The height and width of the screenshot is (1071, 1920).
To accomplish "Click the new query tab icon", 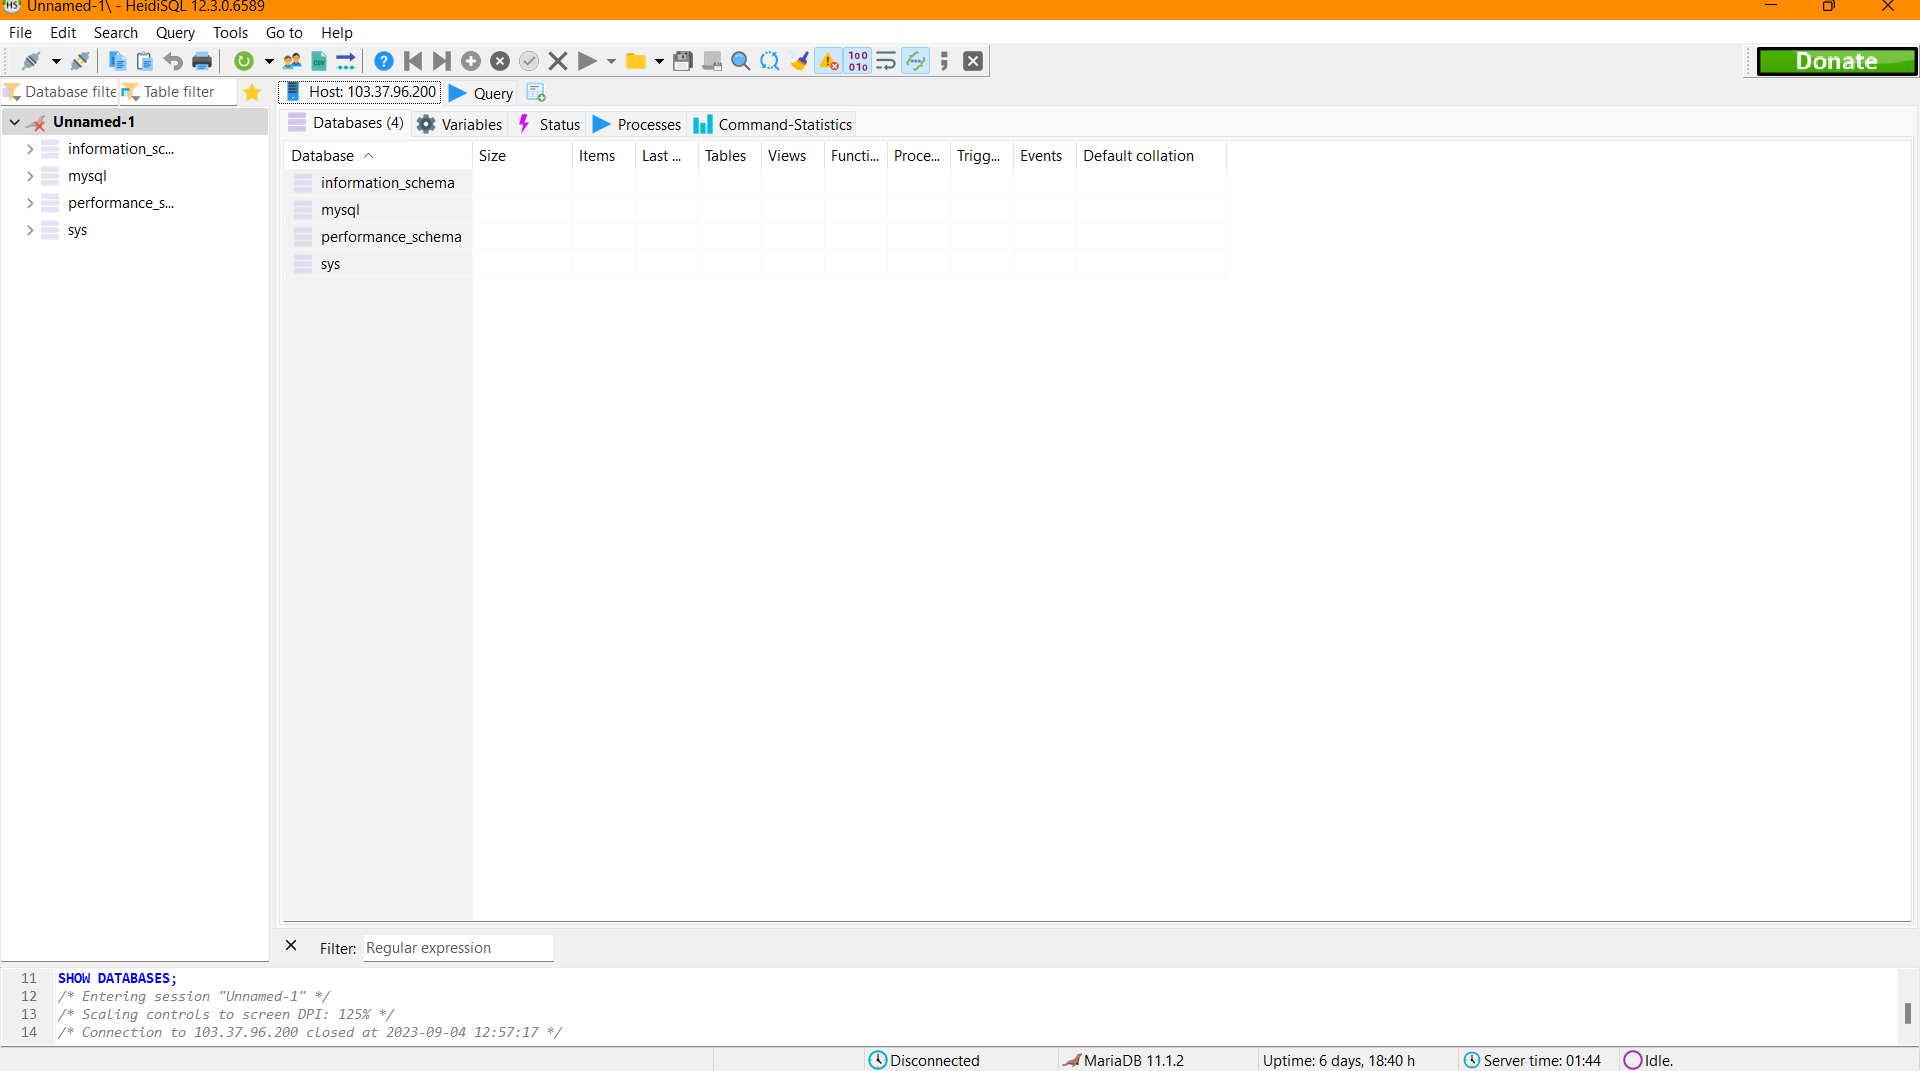I will tap(536, 93).
